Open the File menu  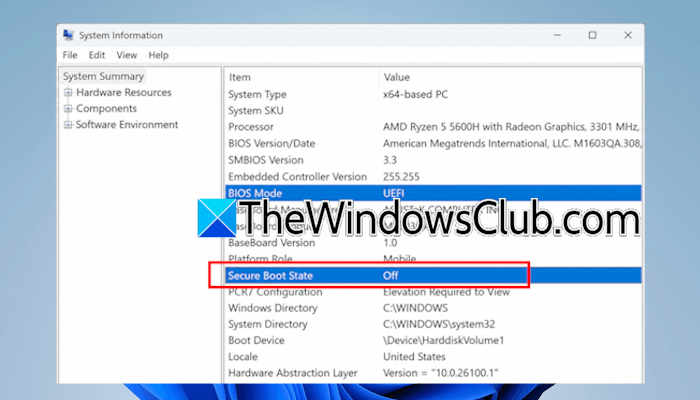click(x=70, y=55)
